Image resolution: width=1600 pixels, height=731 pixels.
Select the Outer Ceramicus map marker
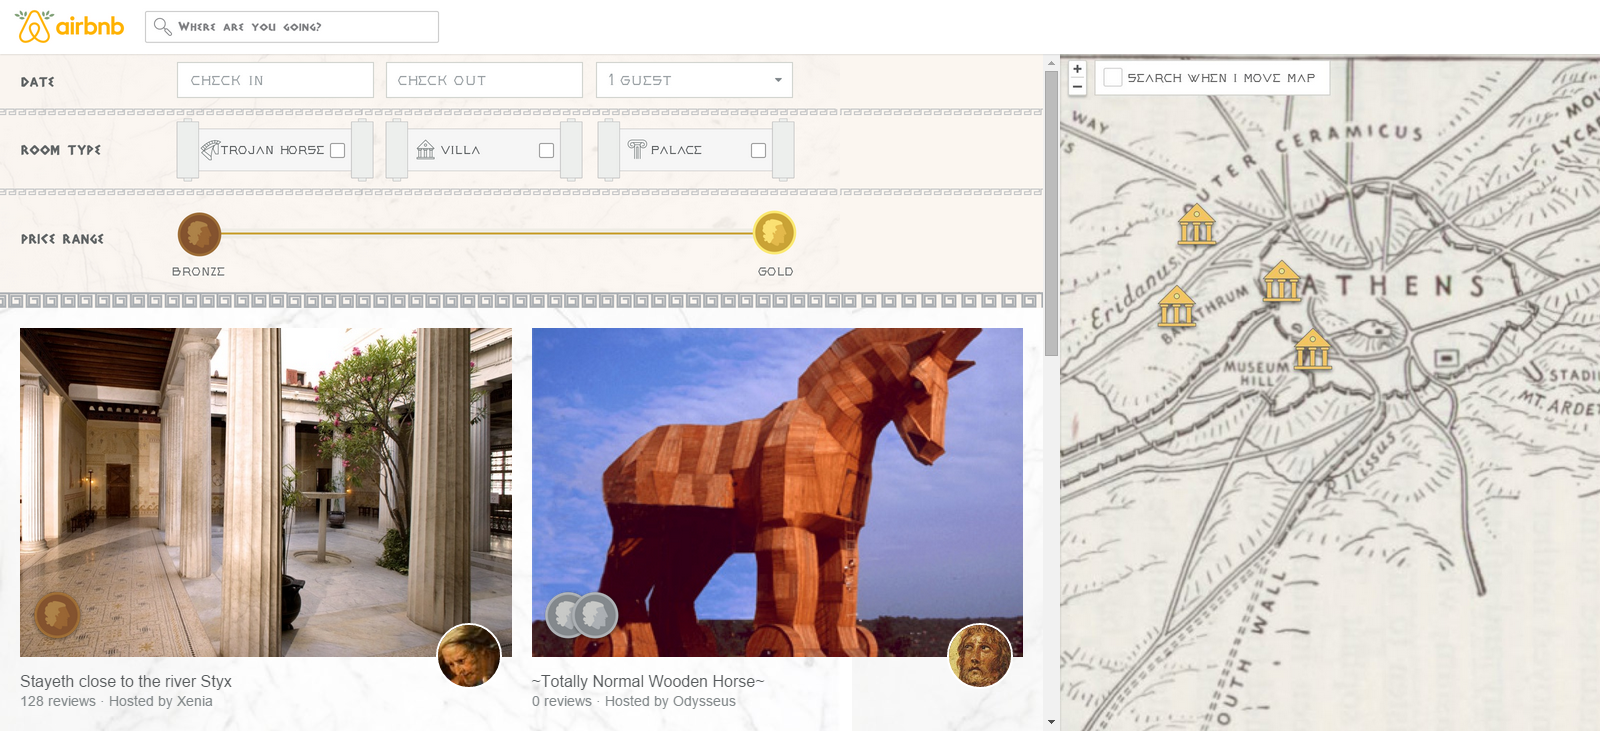tap(1196, 224)
